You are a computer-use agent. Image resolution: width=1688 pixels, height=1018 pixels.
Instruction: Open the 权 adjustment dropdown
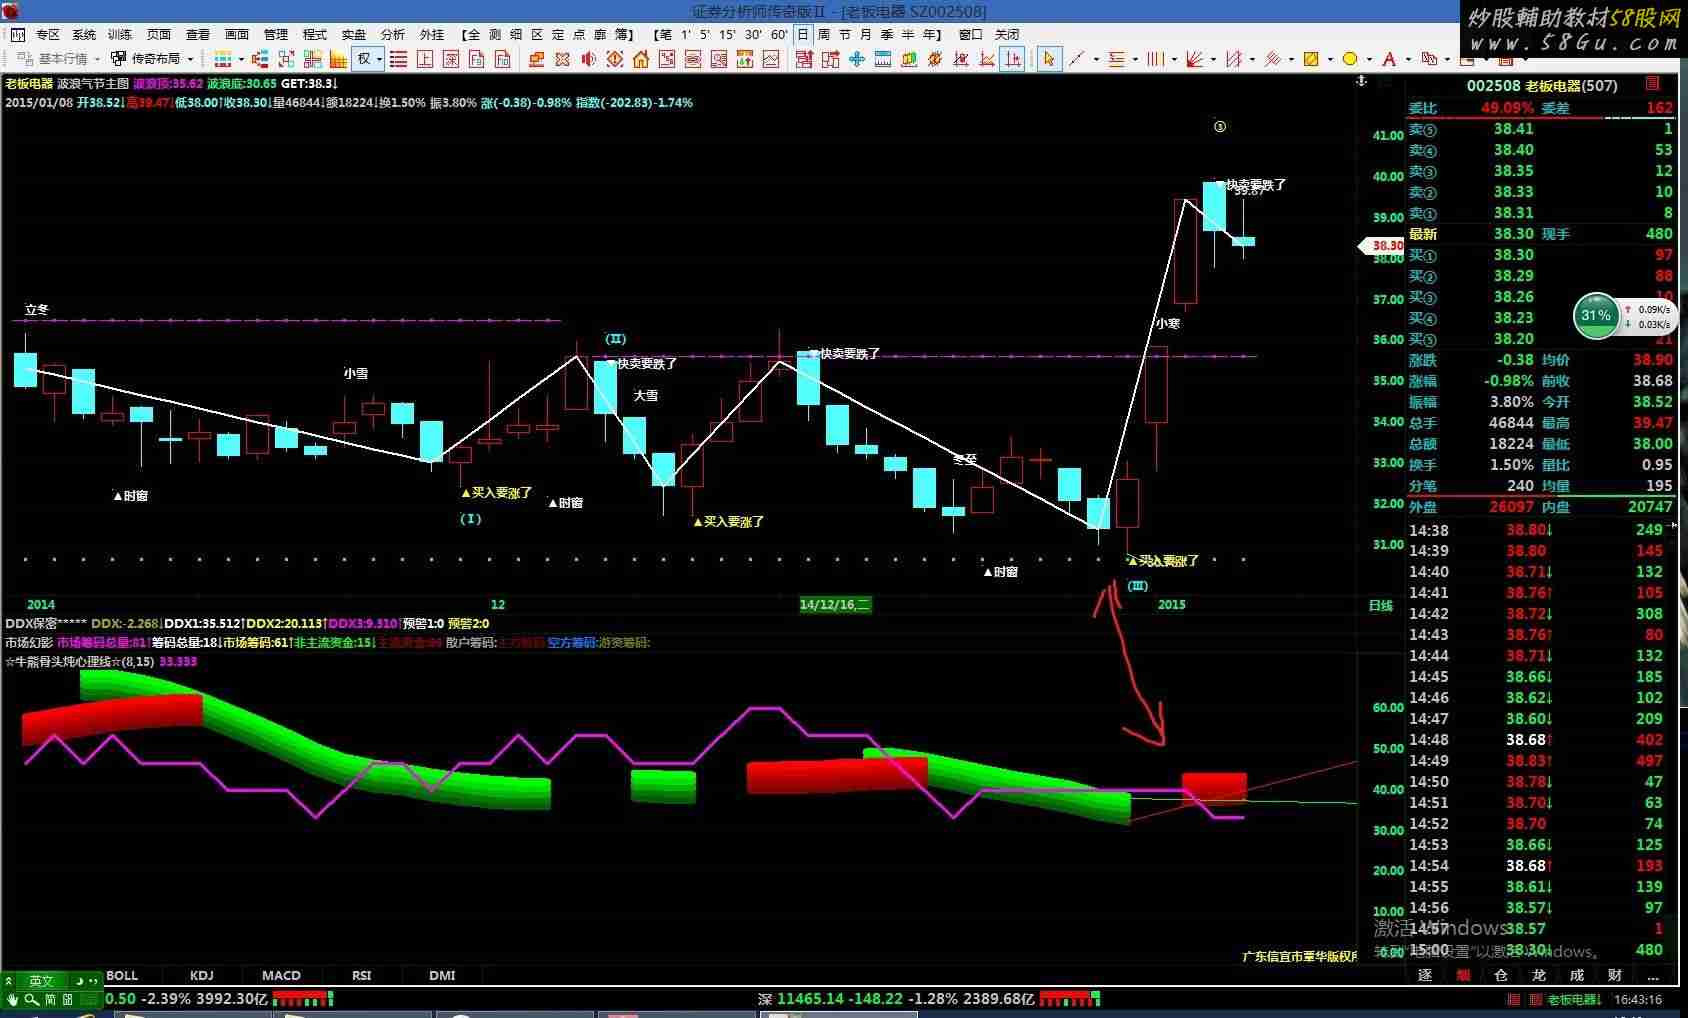[x=367, y=59]
